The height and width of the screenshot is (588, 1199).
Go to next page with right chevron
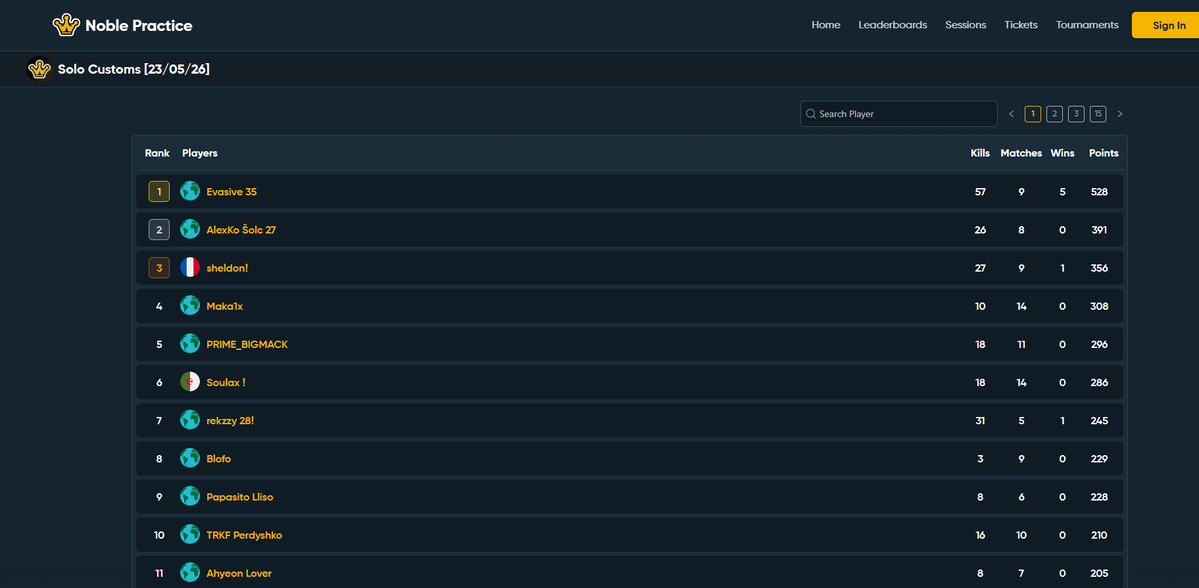(x=1120, y=114)
